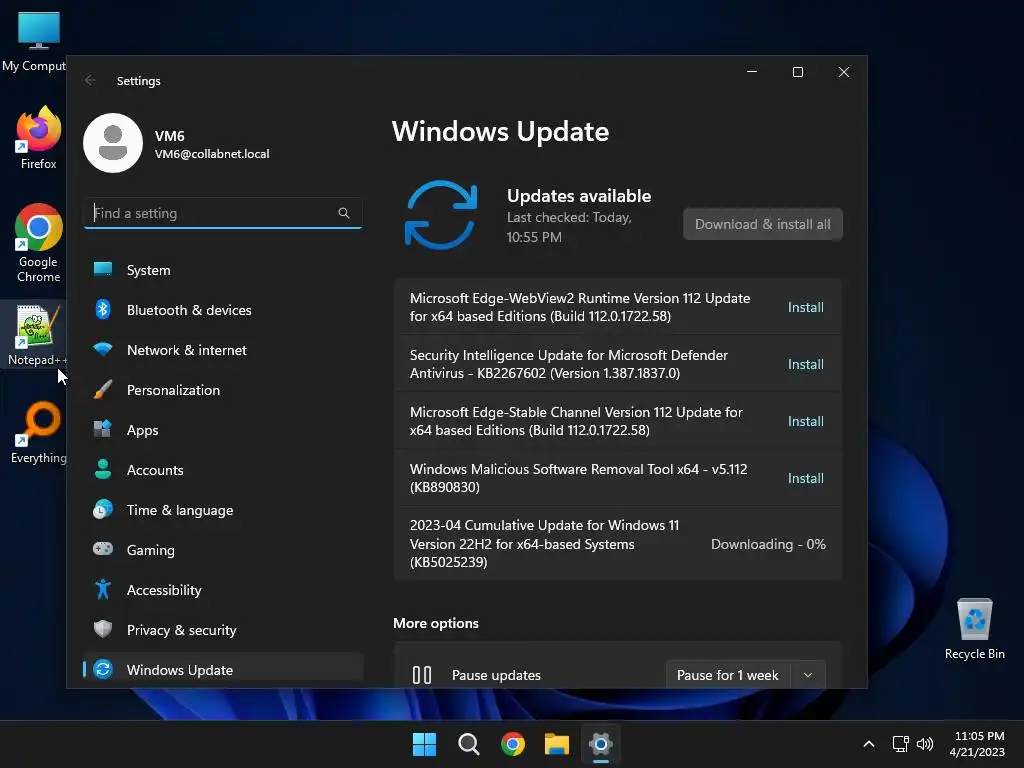This screenshot has height=768, width=1024.
Task: Click the VM6 user avatar picture
Action: 113,143
